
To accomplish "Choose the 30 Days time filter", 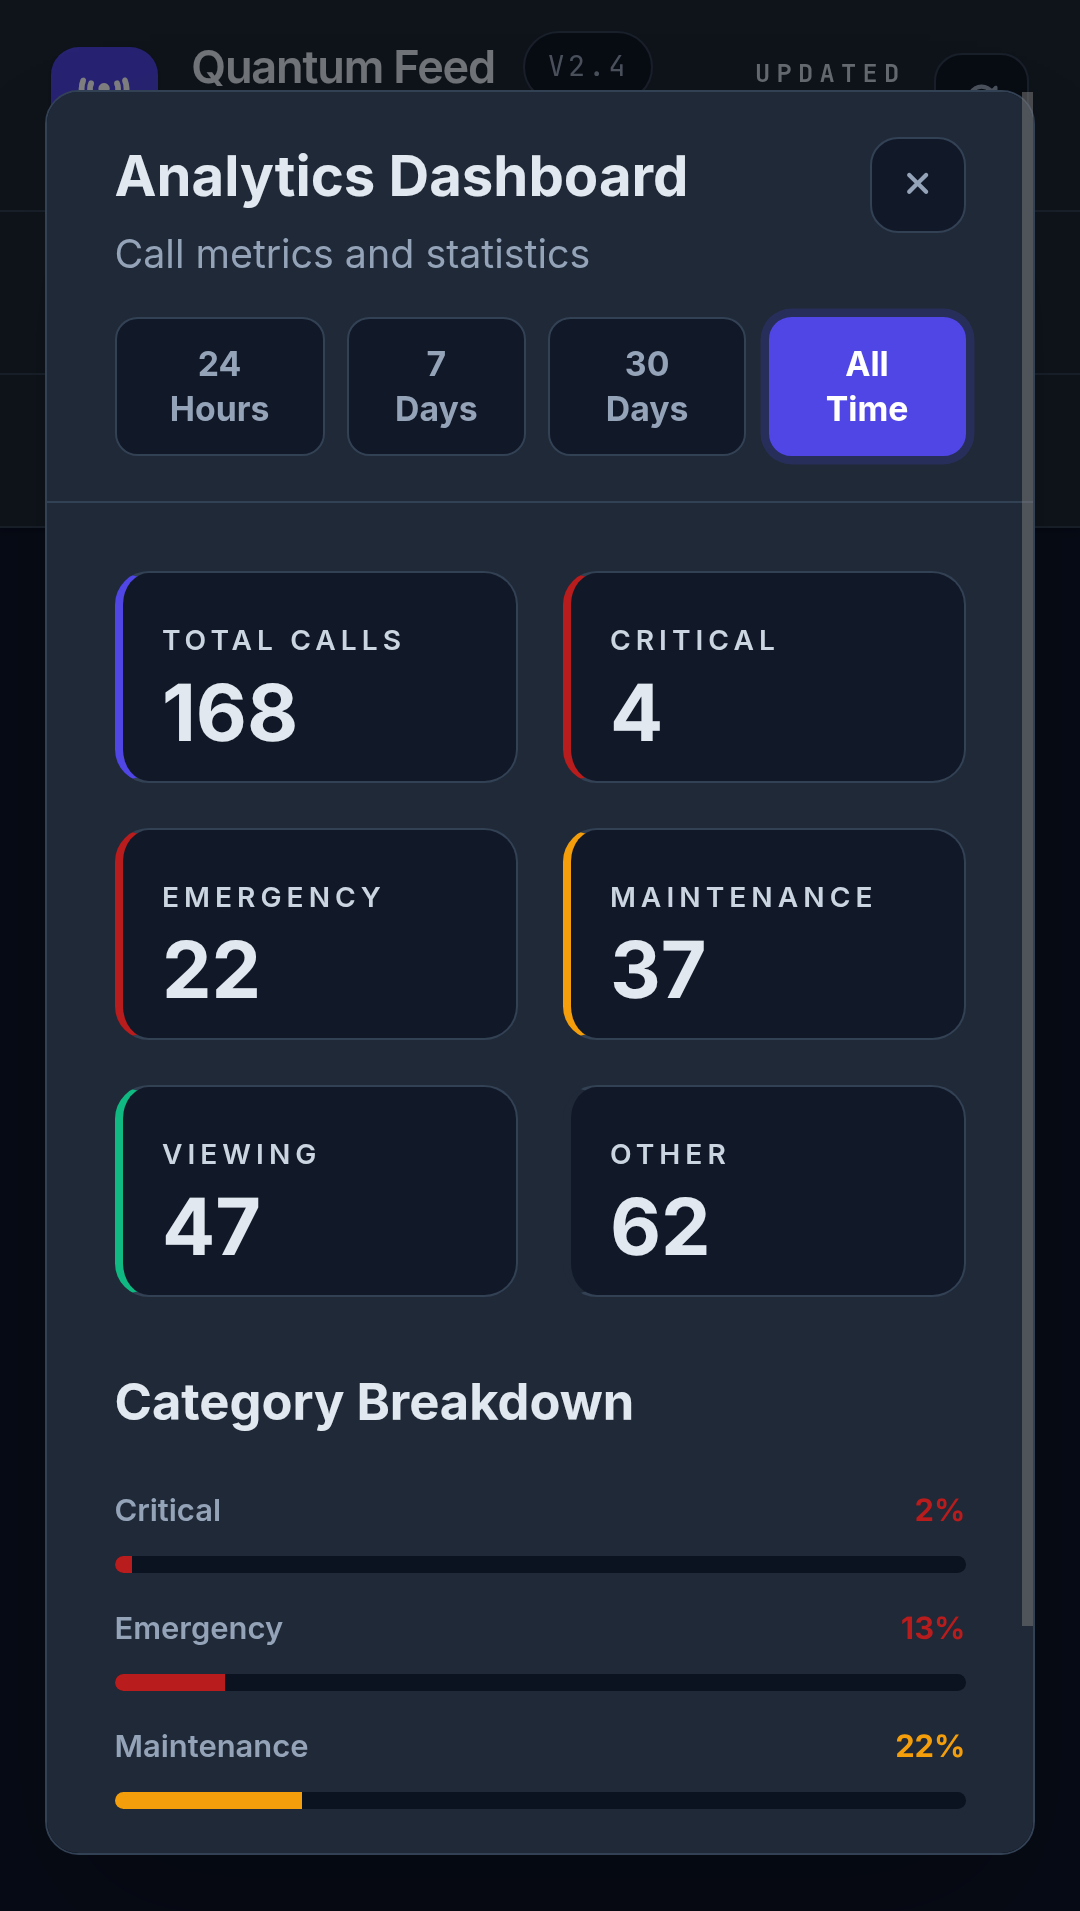I will [x=646, y=386].
